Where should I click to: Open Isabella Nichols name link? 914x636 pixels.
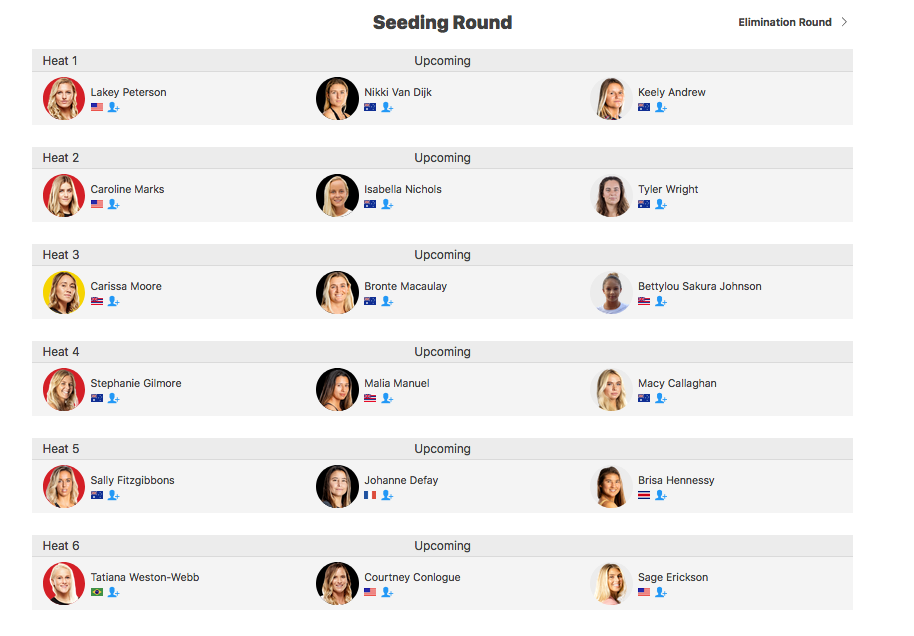point(403,189)
